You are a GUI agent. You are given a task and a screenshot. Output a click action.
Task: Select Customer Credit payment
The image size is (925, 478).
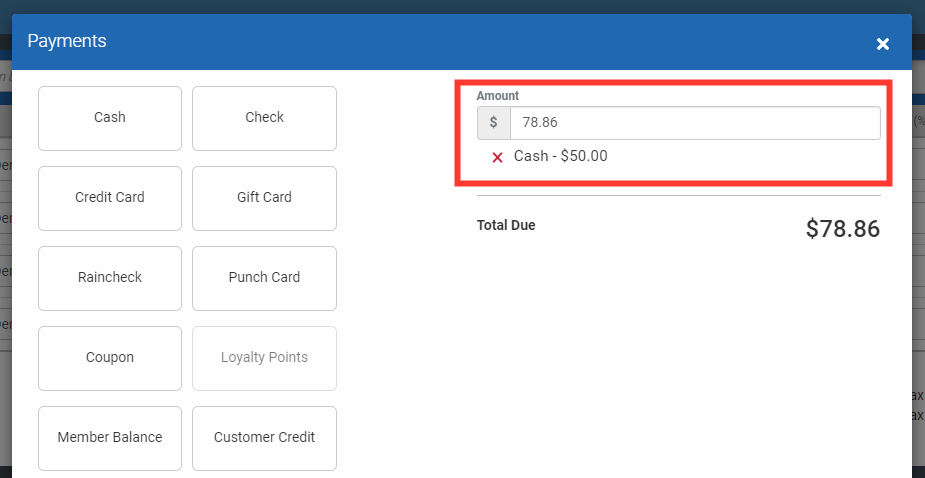pyautogui.click(x=264, y=438)
